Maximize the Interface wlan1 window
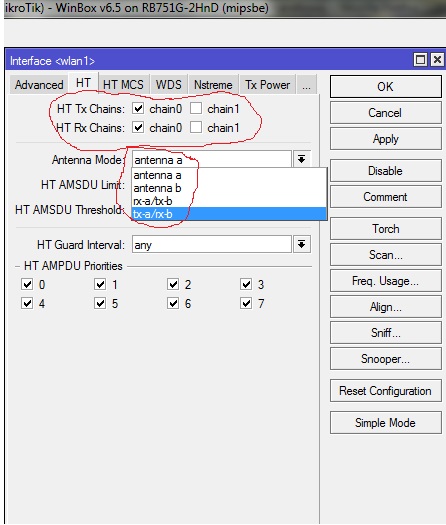This screenshot has width=446, height=525. [x=420, y=60]
